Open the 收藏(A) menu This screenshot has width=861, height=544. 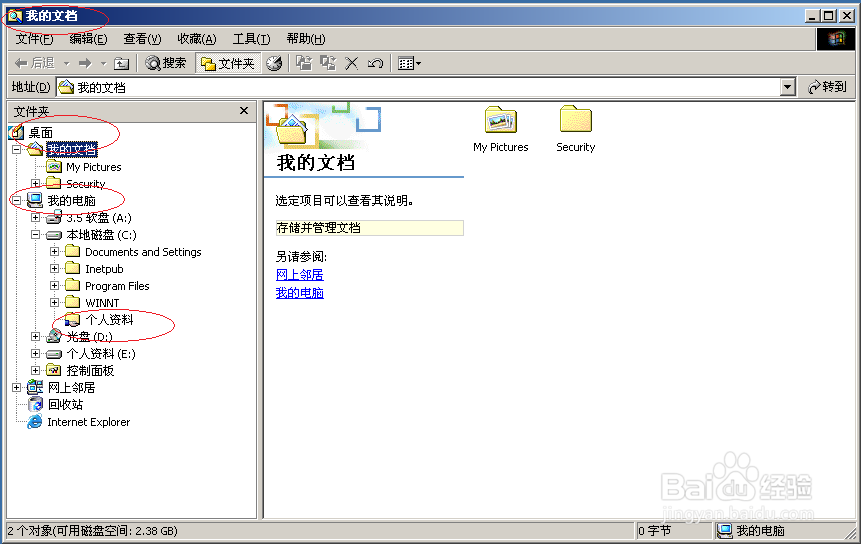pos(197,39)
